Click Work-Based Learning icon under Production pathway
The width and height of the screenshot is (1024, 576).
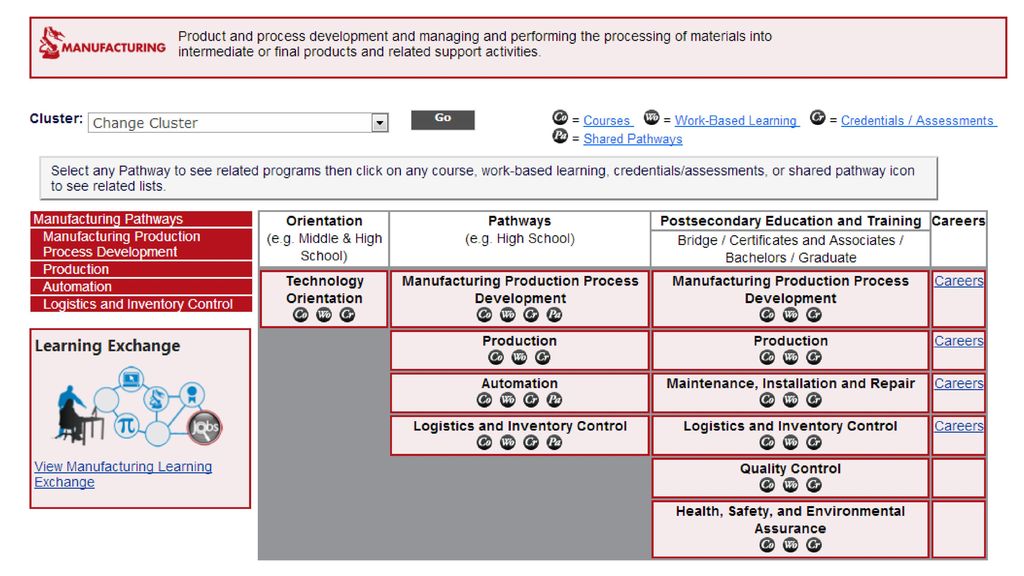[x=519, y=357]
